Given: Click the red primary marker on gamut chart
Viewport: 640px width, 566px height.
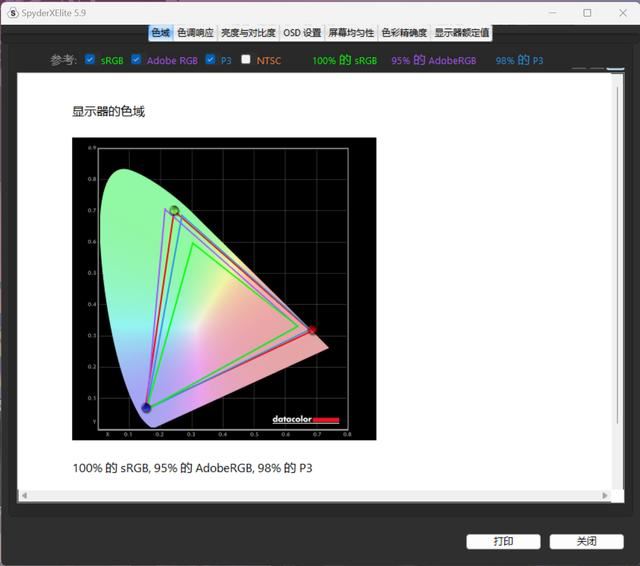Looking at the screenshot, I should pyautogui.click(x=312, y=329).
